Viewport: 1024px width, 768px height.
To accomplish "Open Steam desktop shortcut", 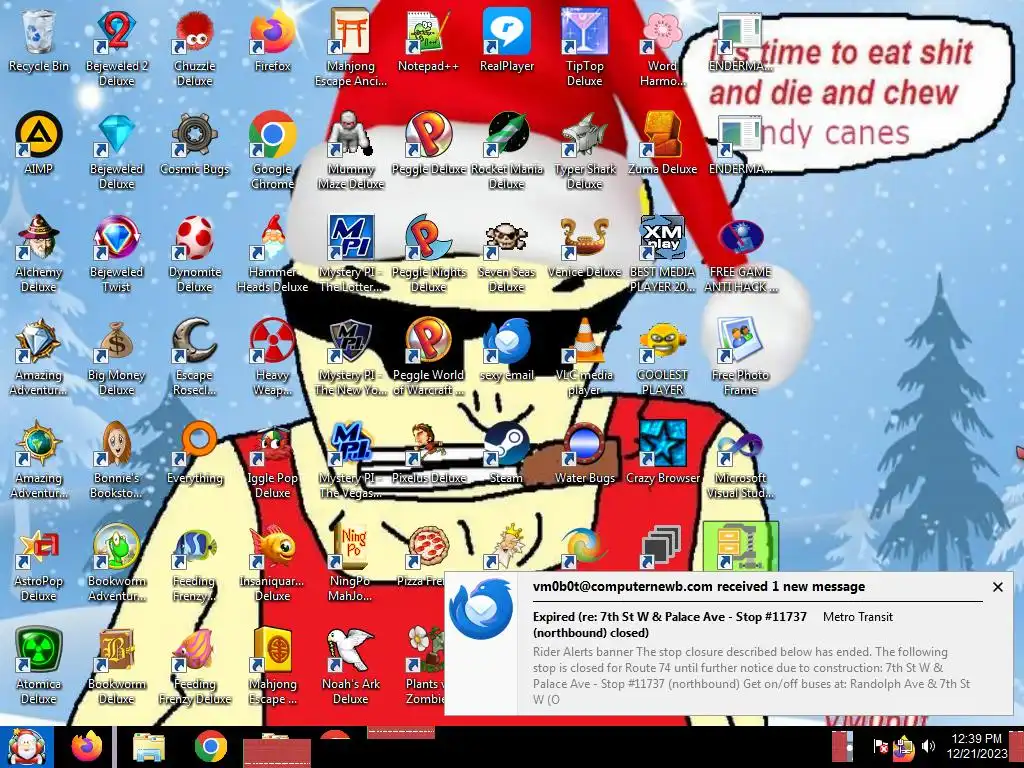I will [x=507, y=453].
